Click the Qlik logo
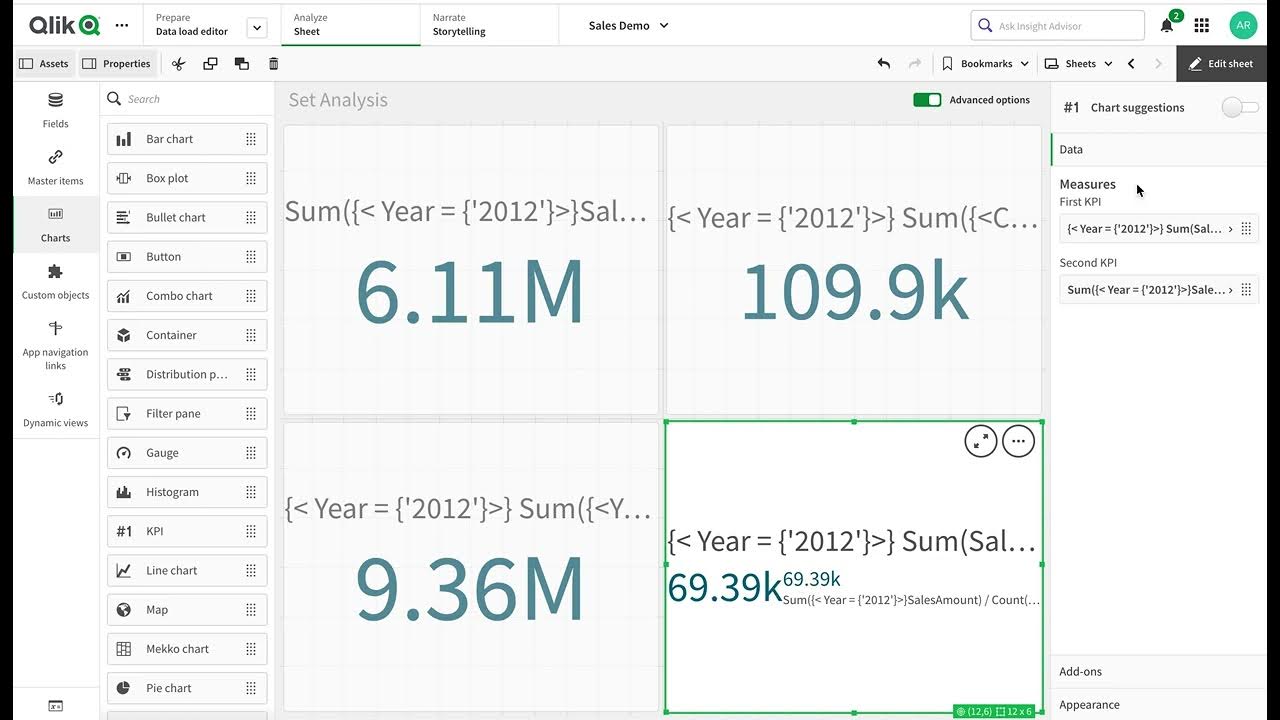 [x=64, y=25]
